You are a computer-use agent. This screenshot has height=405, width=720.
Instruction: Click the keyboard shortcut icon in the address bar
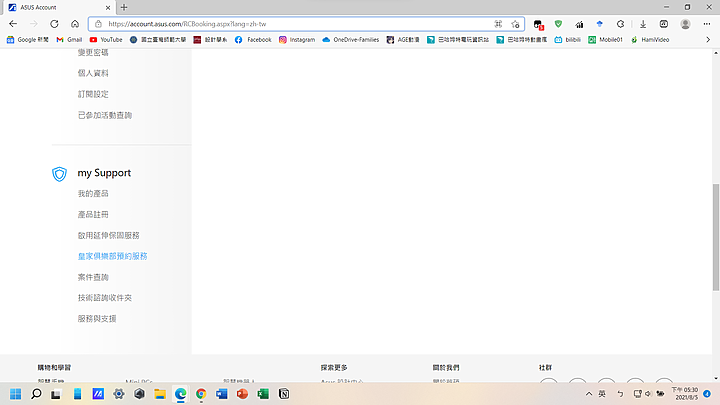tap(498, 24)
